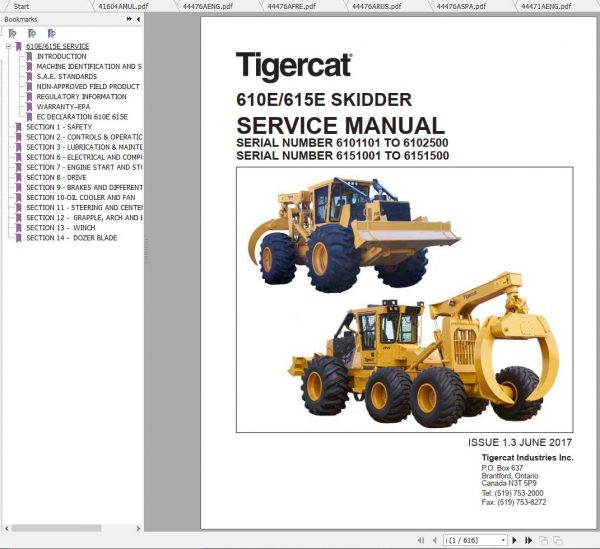Click the panel splitter grip handle
600x549 pixels.
(146, 251)
